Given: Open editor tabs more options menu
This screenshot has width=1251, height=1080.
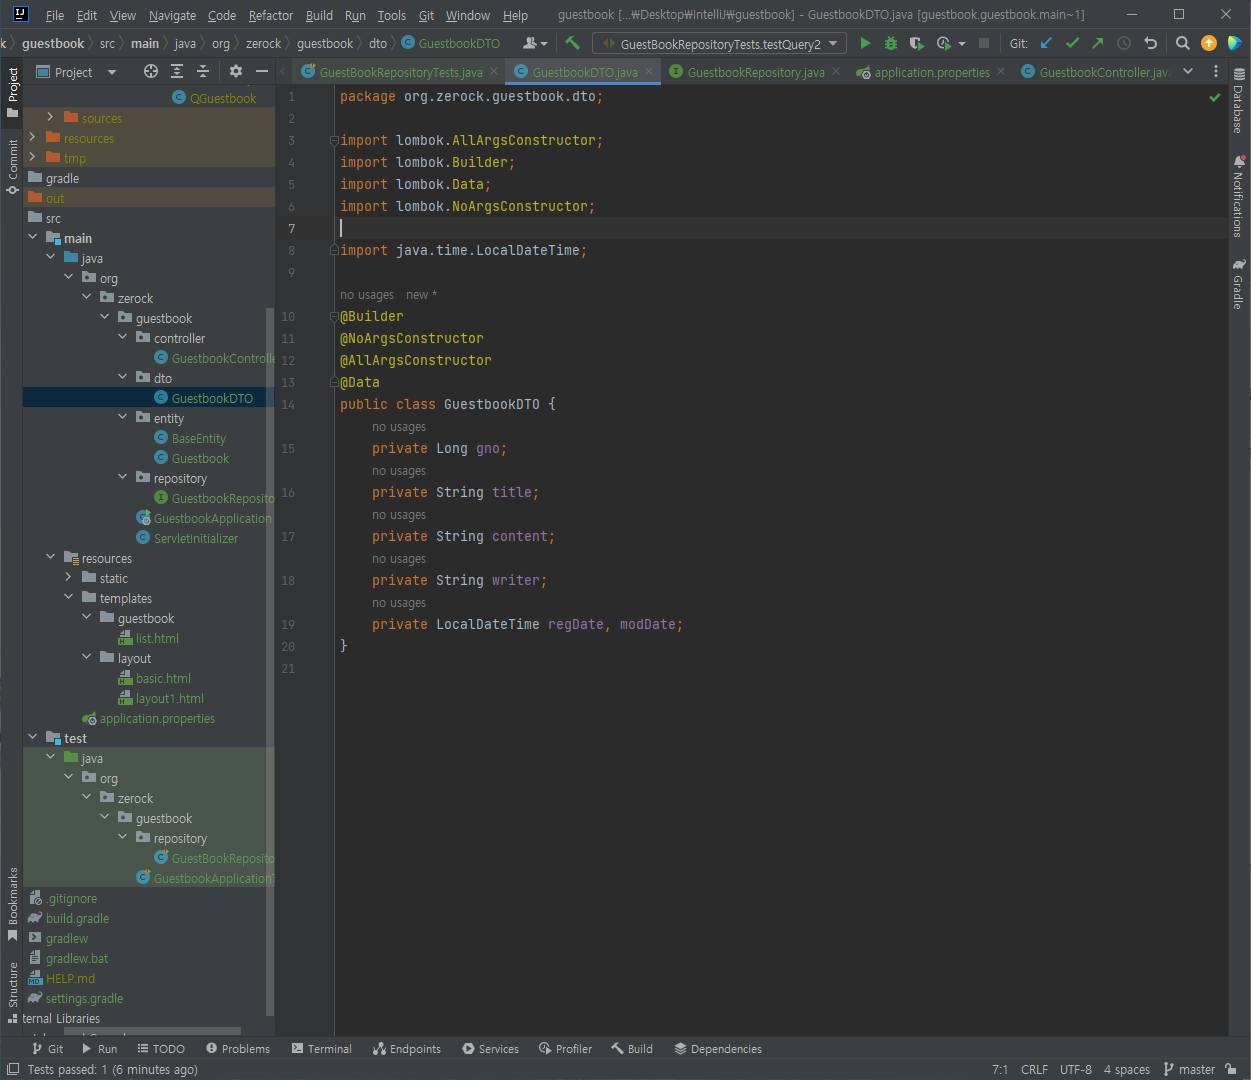Looking at the screenshot, I should pyautogui.click(x=1216, y=71).
